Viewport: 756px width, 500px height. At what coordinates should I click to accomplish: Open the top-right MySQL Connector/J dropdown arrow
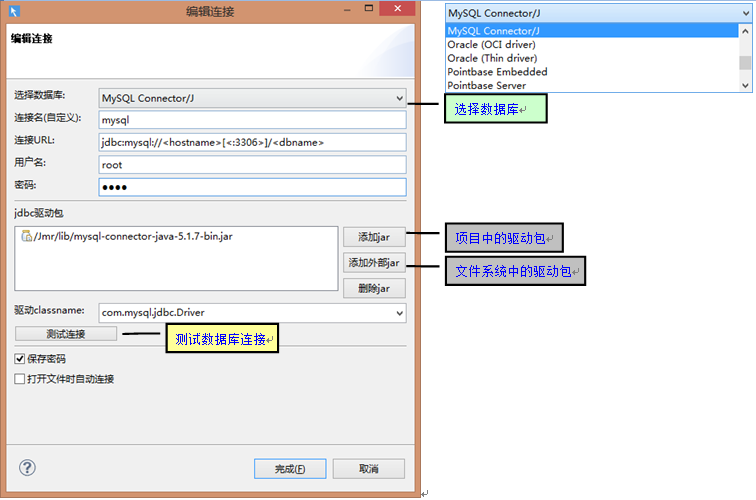click(745, 14)
